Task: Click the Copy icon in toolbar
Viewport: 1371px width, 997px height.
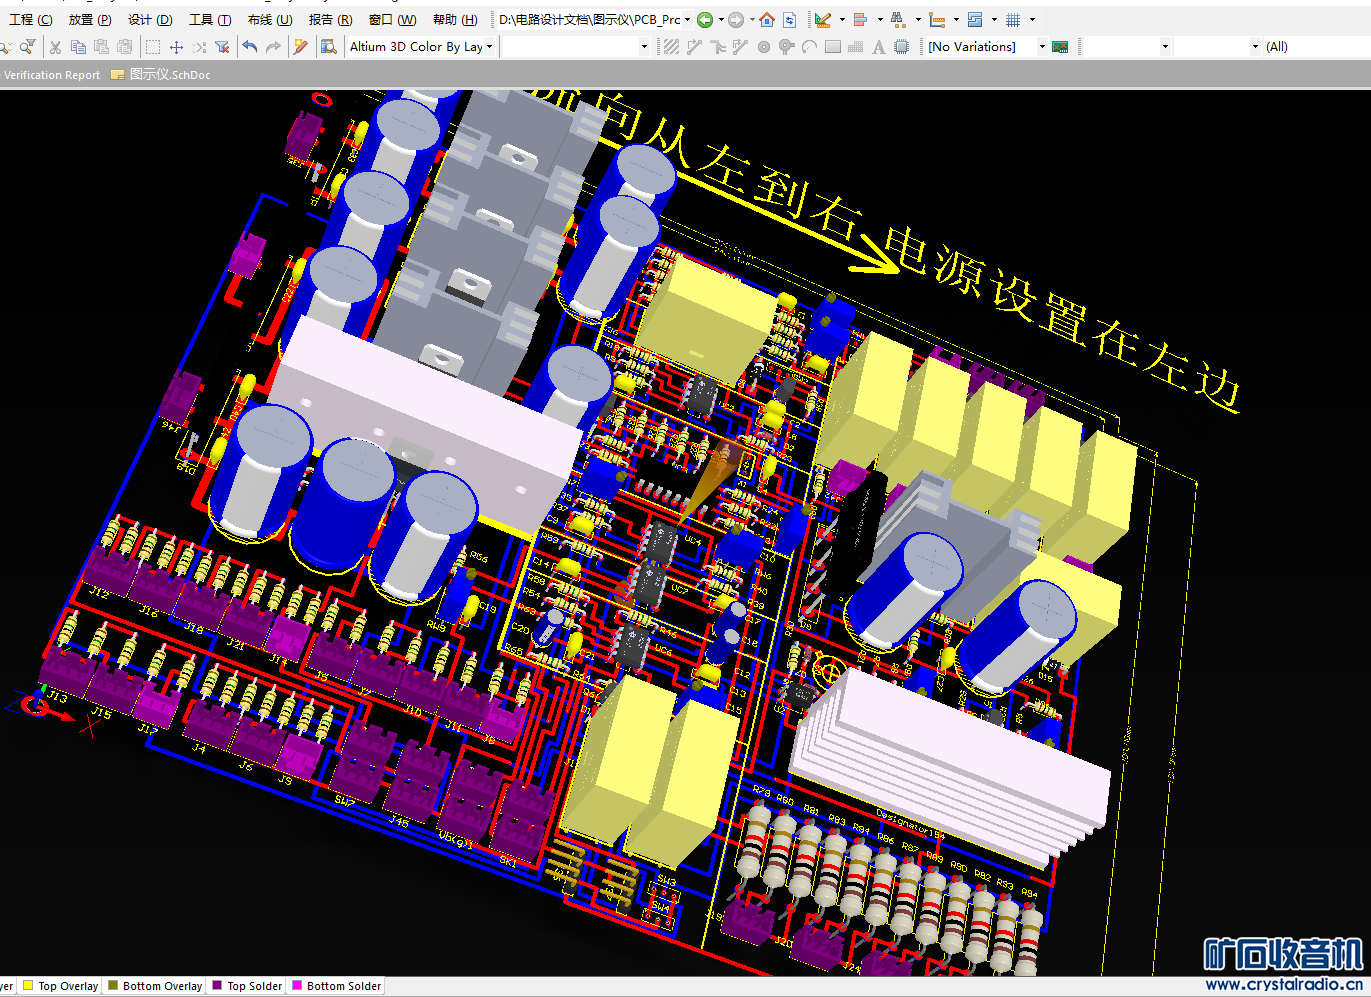Action: coord(78,47)
